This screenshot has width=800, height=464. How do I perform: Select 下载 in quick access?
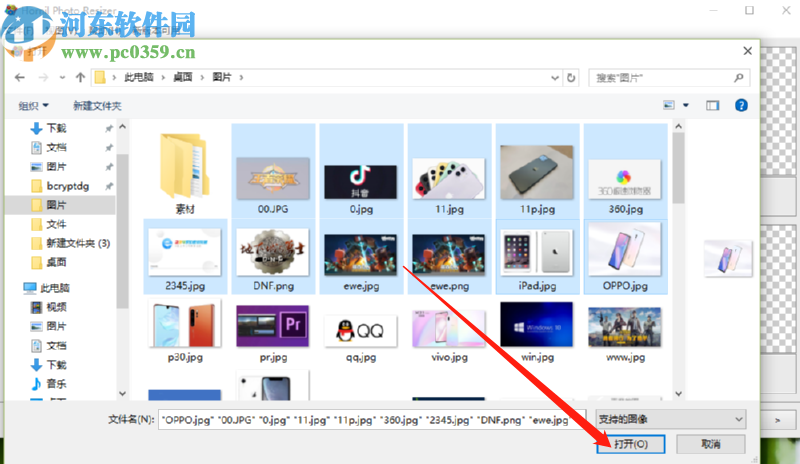point(57,128)
